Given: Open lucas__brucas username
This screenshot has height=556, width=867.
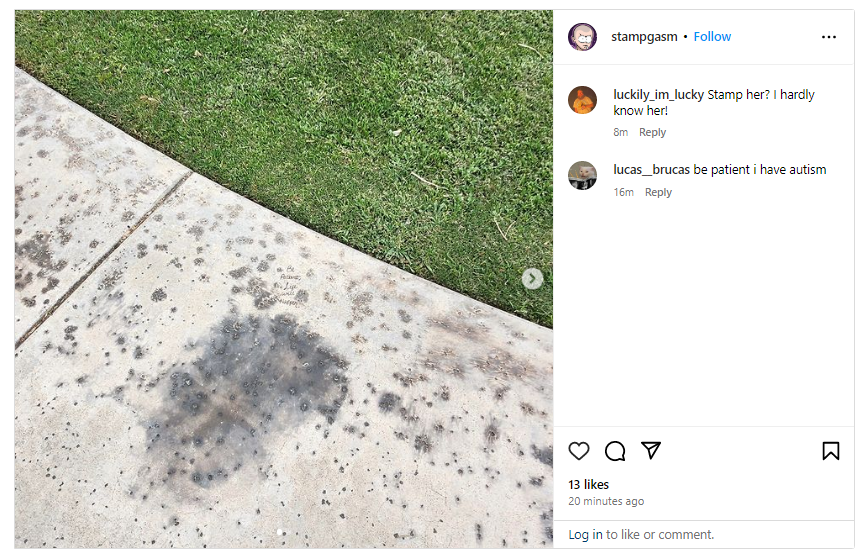Looking at the screenshot, I should pyautogui.click(x=651, y=170).
